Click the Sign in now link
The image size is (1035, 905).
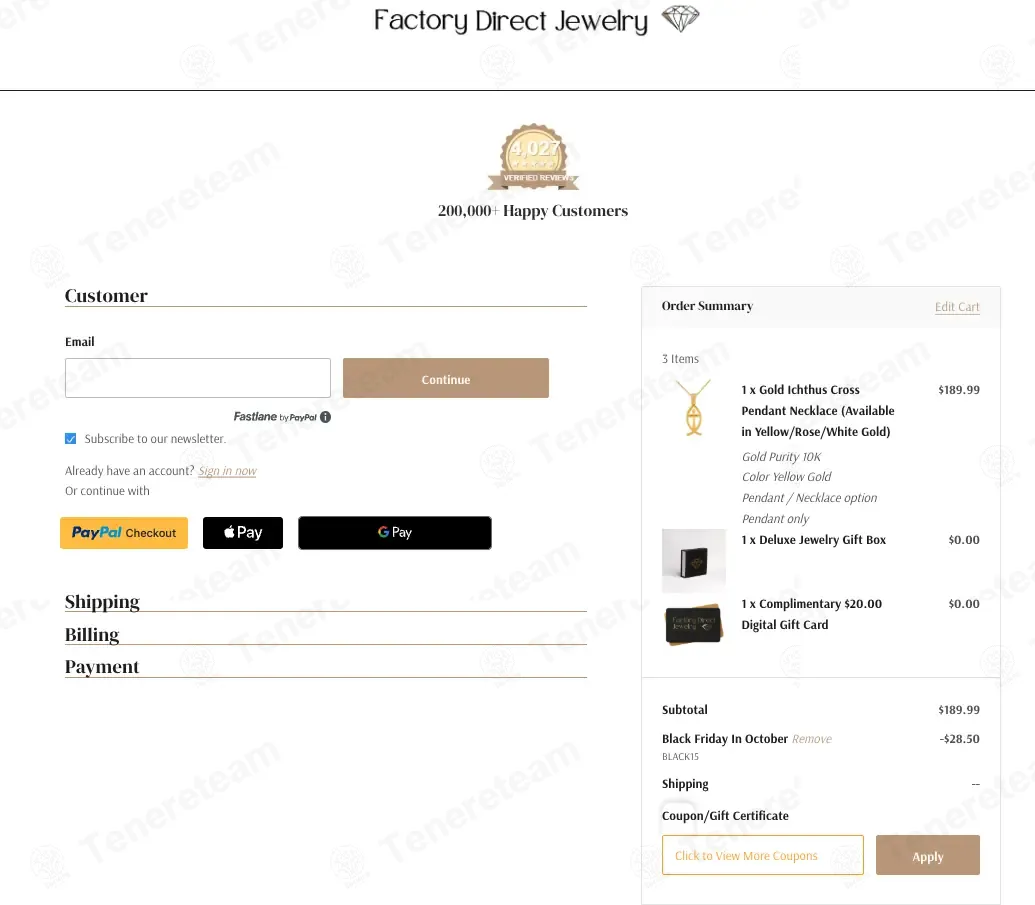coord(227,471)
